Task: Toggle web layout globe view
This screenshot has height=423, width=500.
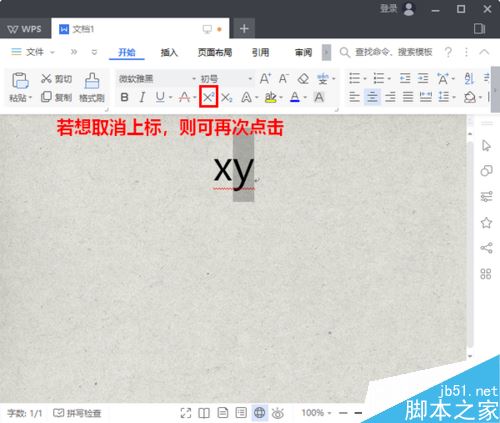Action: pos(260,413)
